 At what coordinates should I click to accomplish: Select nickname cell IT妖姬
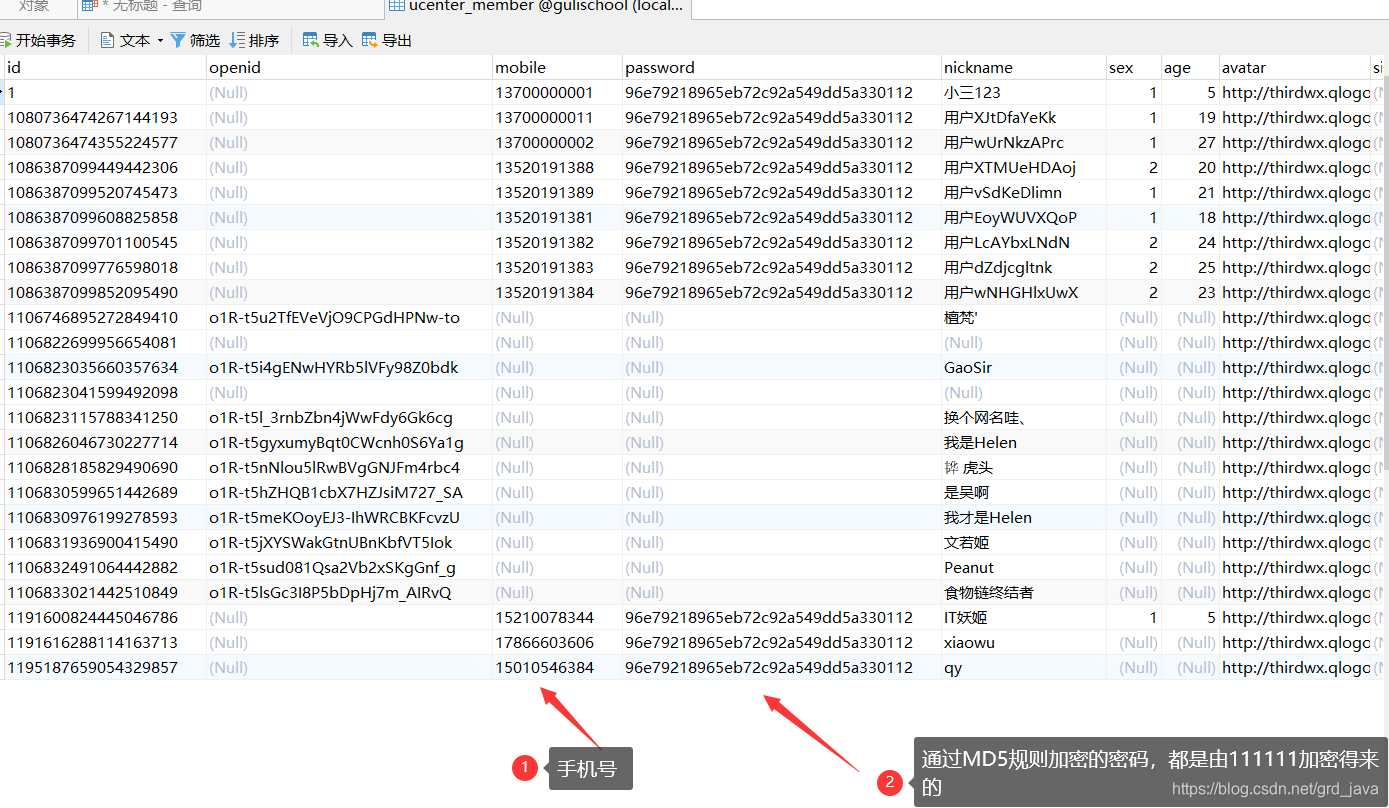coord(1023,618)
